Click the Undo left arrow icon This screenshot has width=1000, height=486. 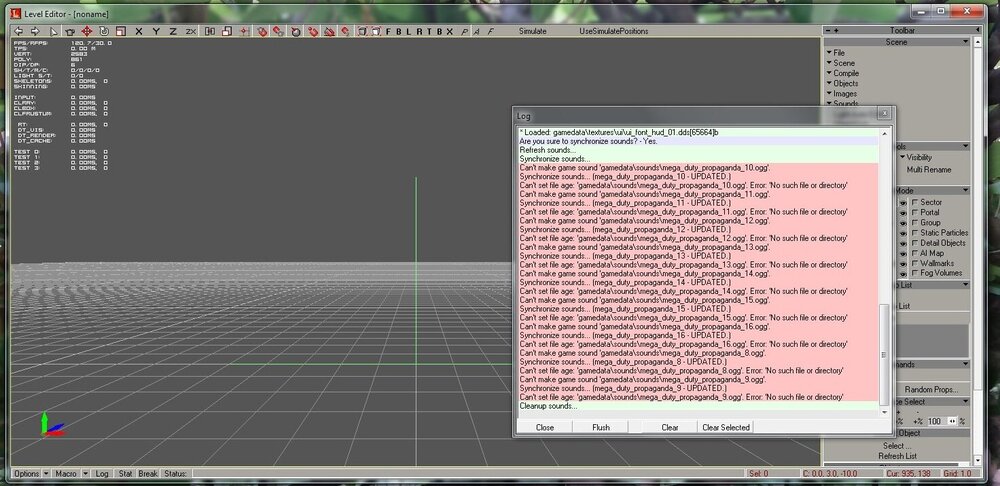tap(19, 31)
